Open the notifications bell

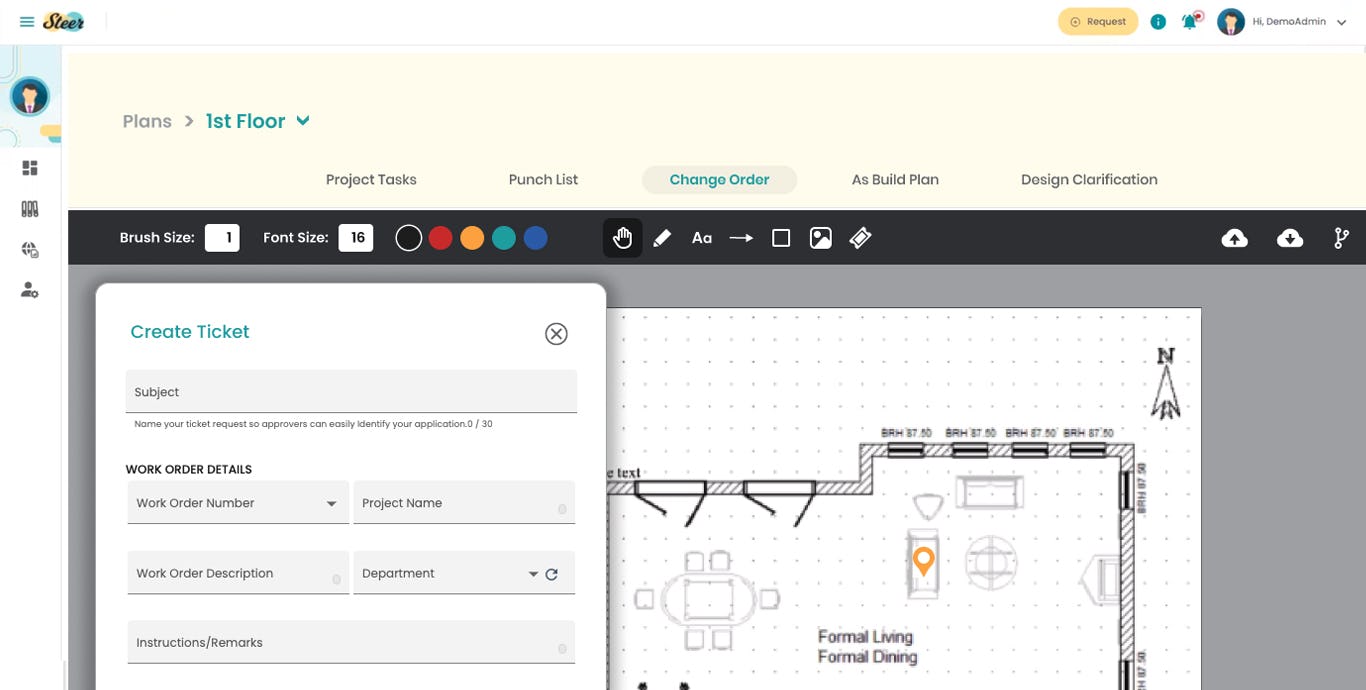[x=1189, y=20]
